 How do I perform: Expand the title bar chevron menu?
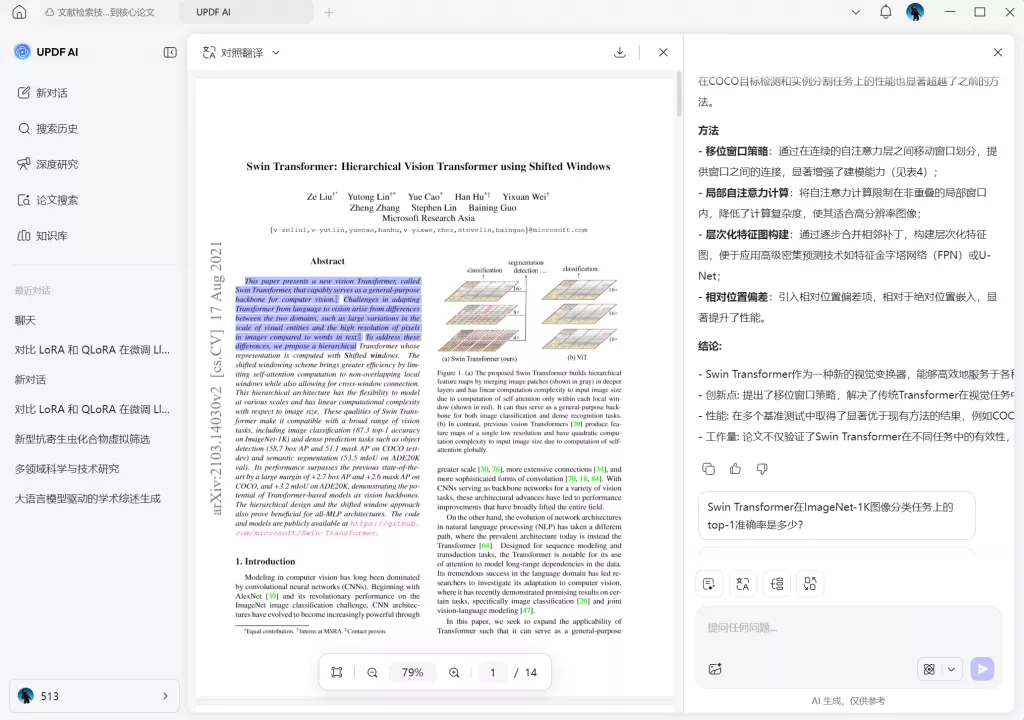(856, 12)
